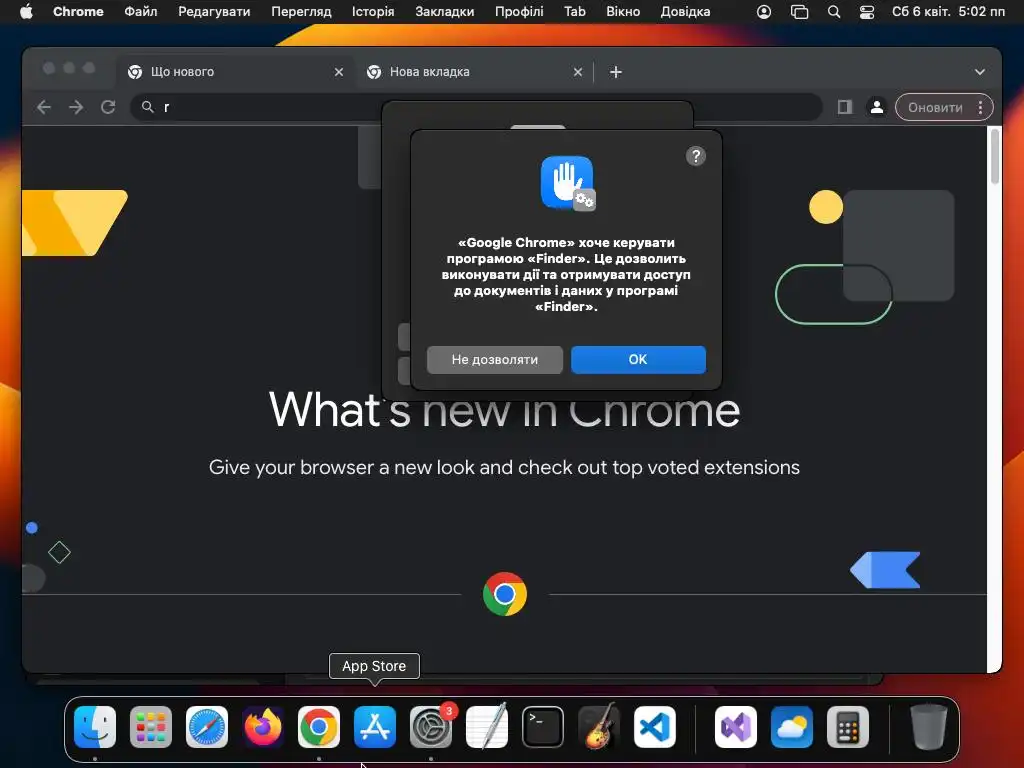Open the "Файл" menu

[141, 12]
